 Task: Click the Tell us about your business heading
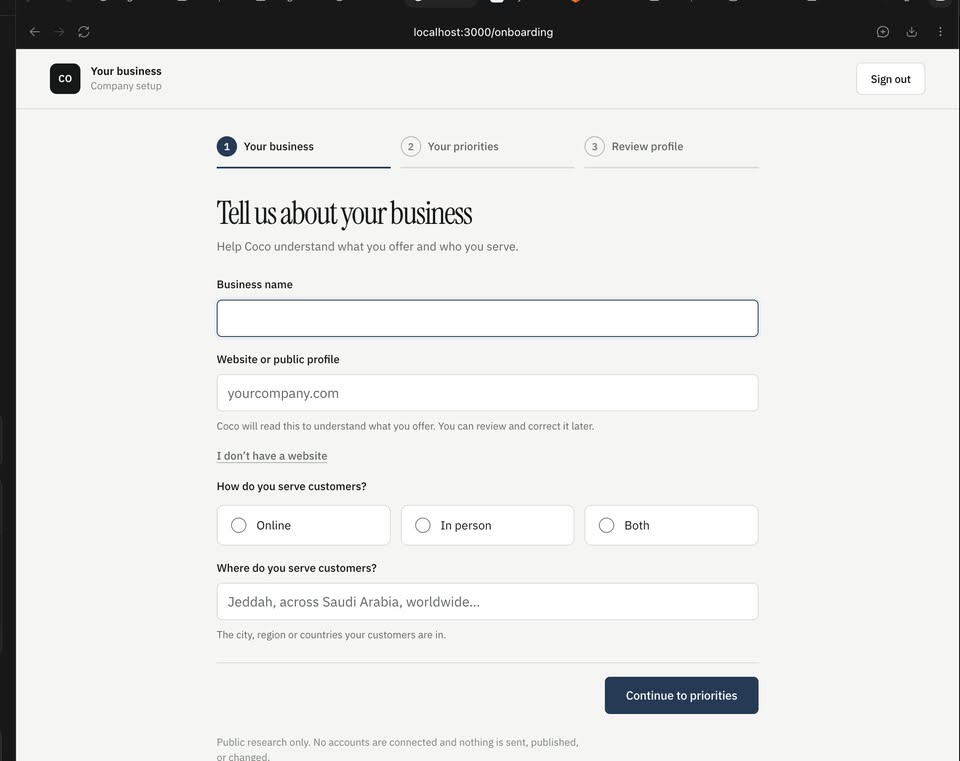344,213
